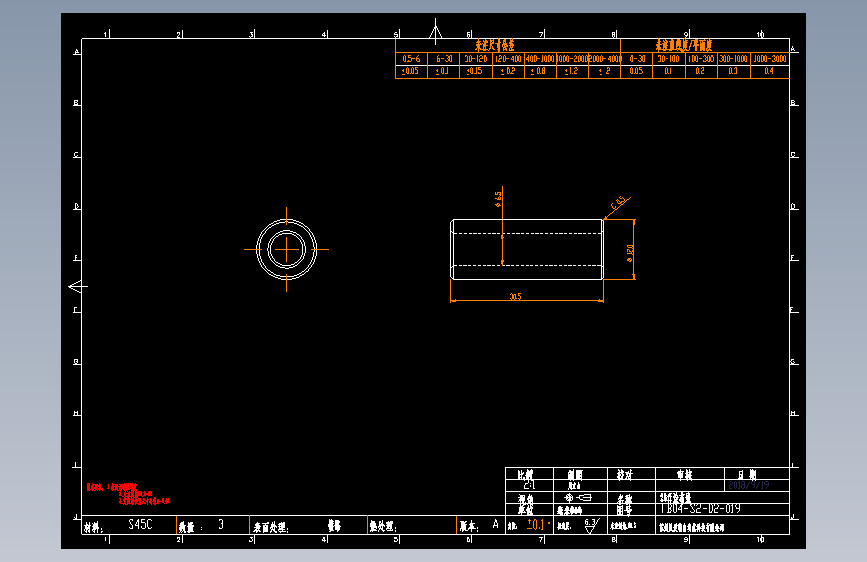Click the orange "±0.1" tolerance in title block
The image size is (867, 562).
coord(536,524)
